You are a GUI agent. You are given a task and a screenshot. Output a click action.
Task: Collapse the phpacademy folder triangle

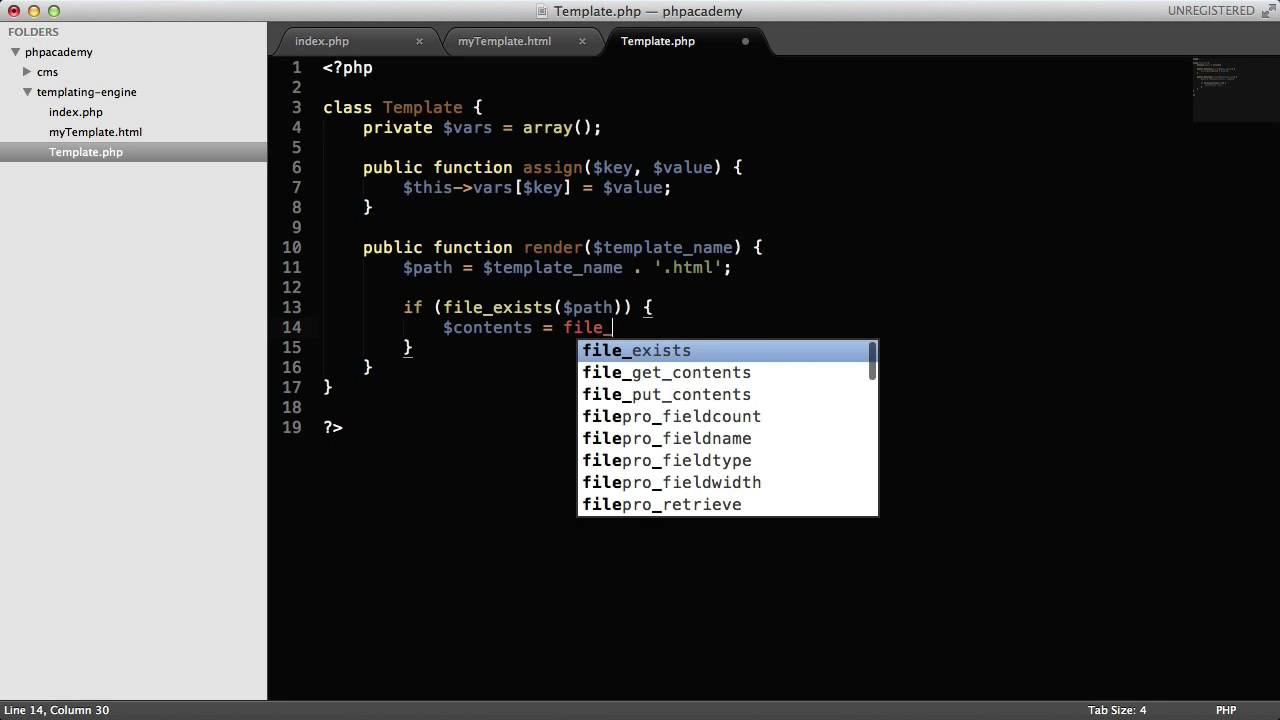[15, 52]
